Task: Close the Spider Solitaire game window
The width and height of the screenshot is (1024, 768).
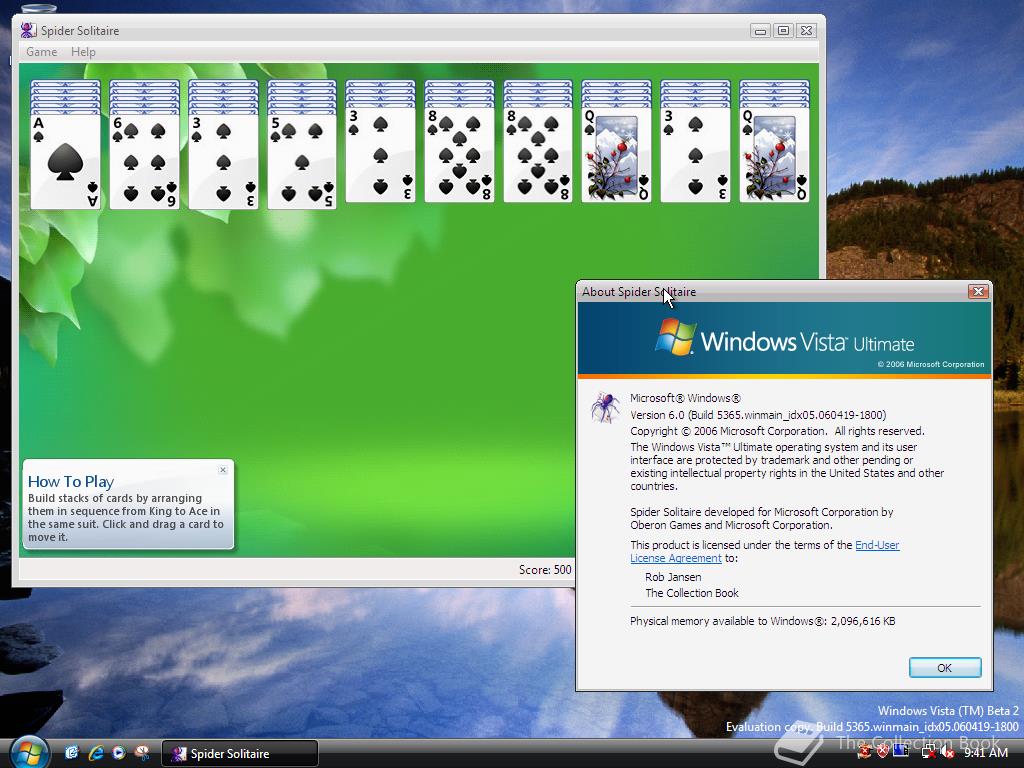Action: (x=807, y=30)
